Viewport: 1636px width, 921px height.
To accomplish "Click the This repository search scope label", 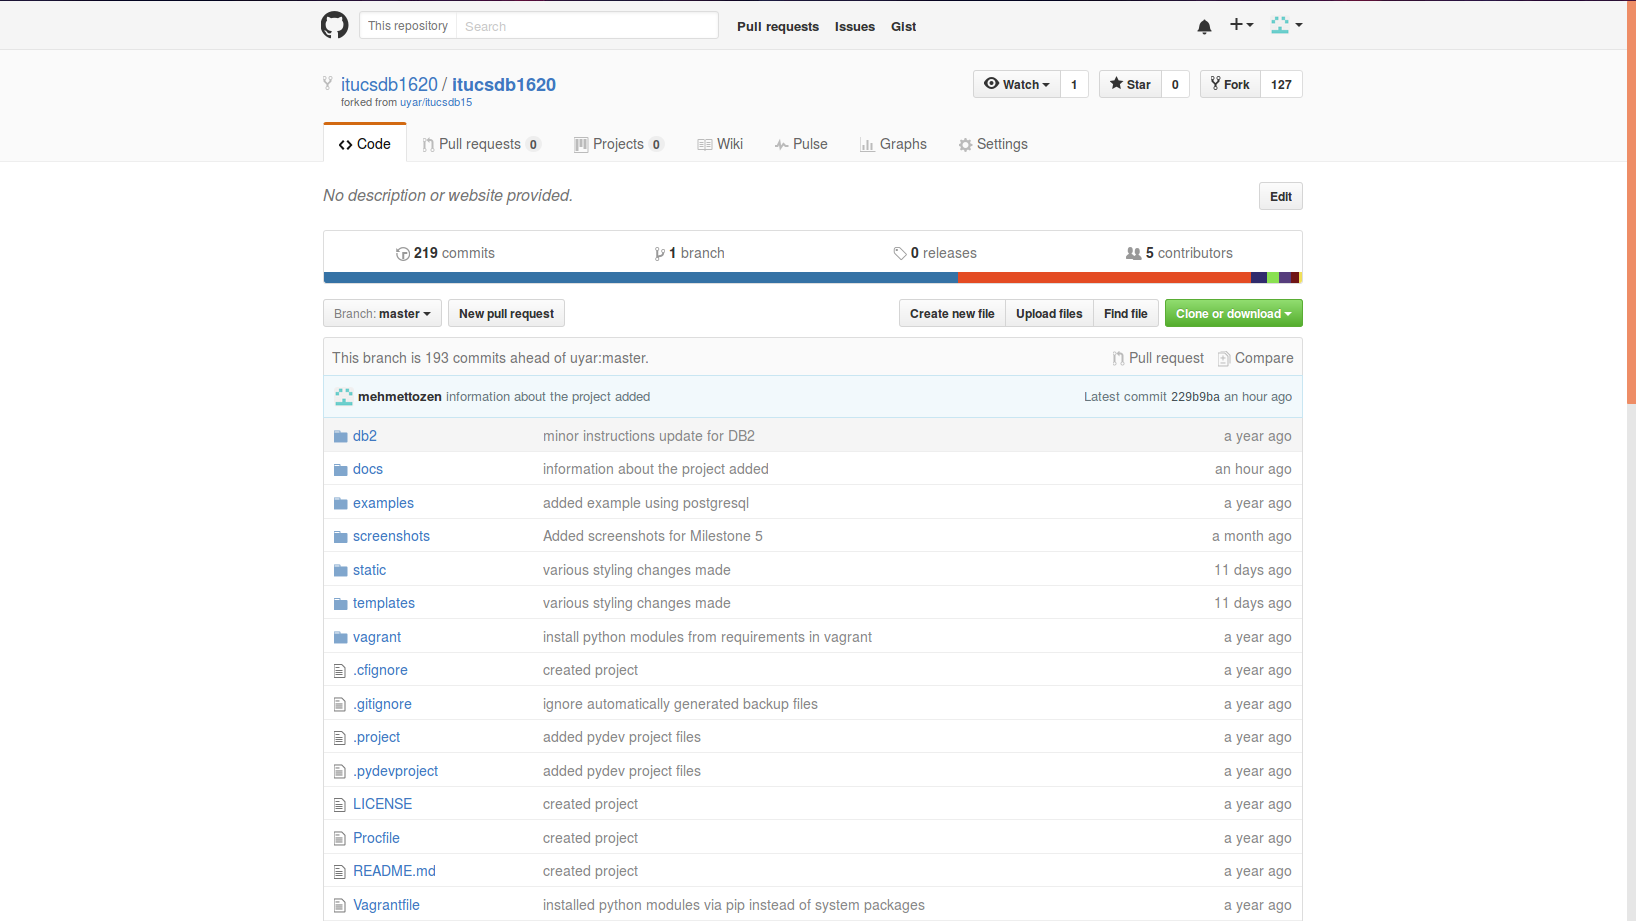I will [408, 25].
